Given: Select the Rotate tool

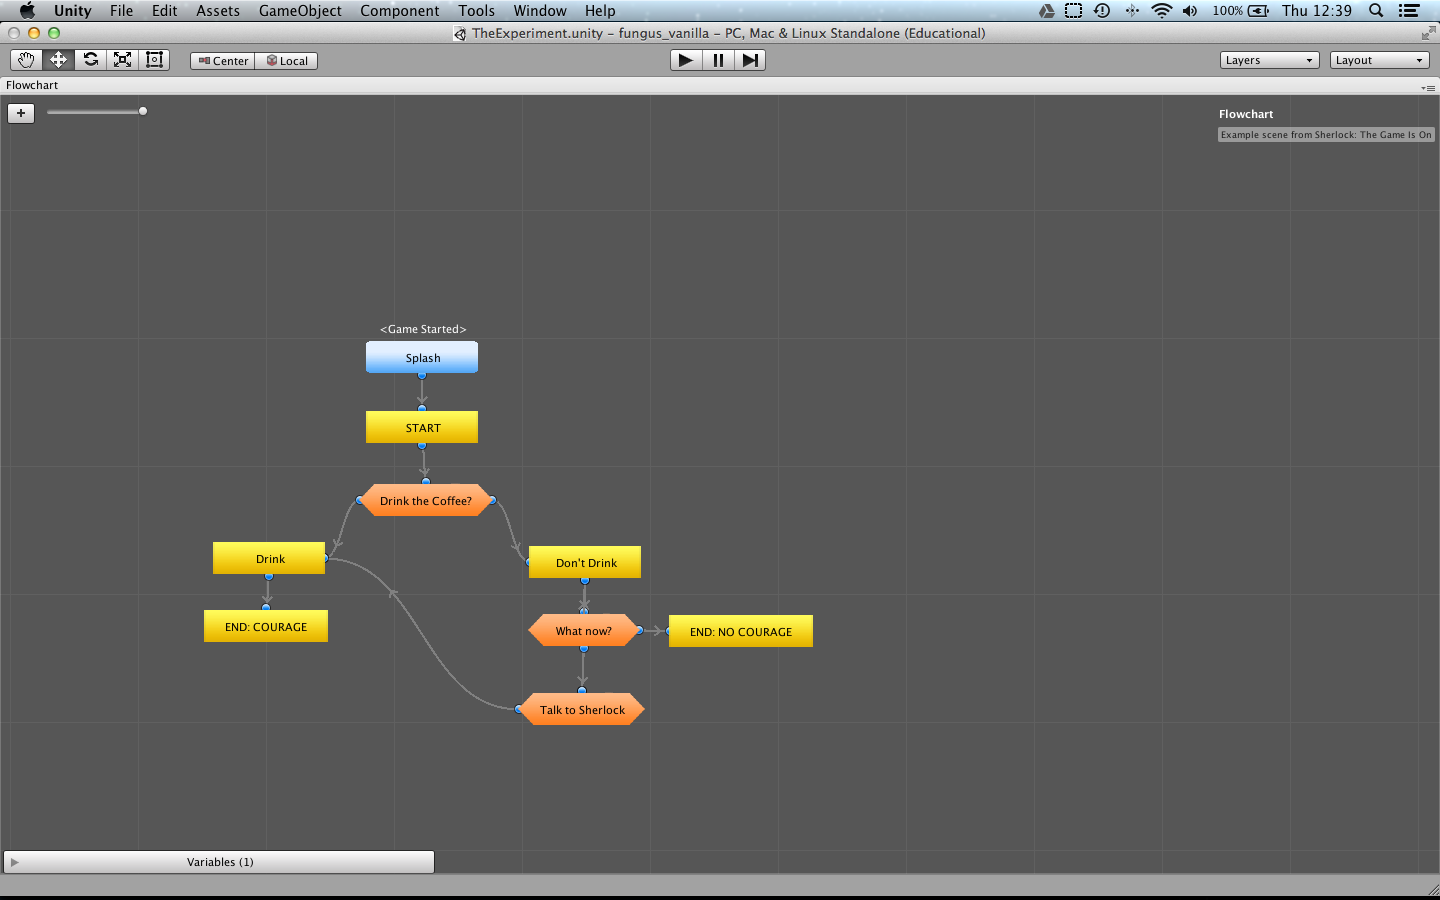Looking at the screenshot, I should (x=90, y=60).
